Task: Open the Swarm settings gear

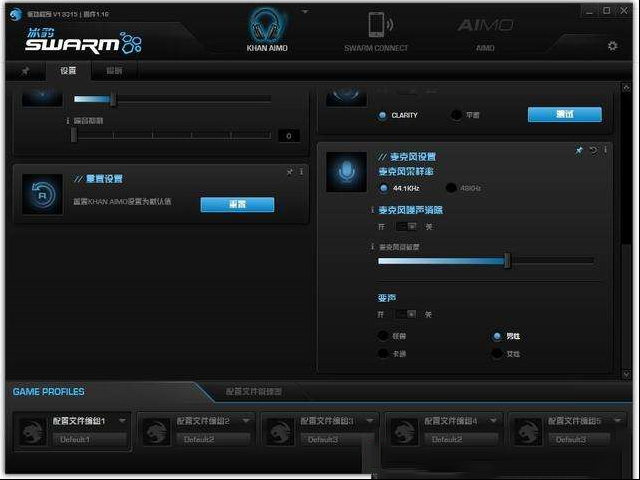Action: click(612, 46)
